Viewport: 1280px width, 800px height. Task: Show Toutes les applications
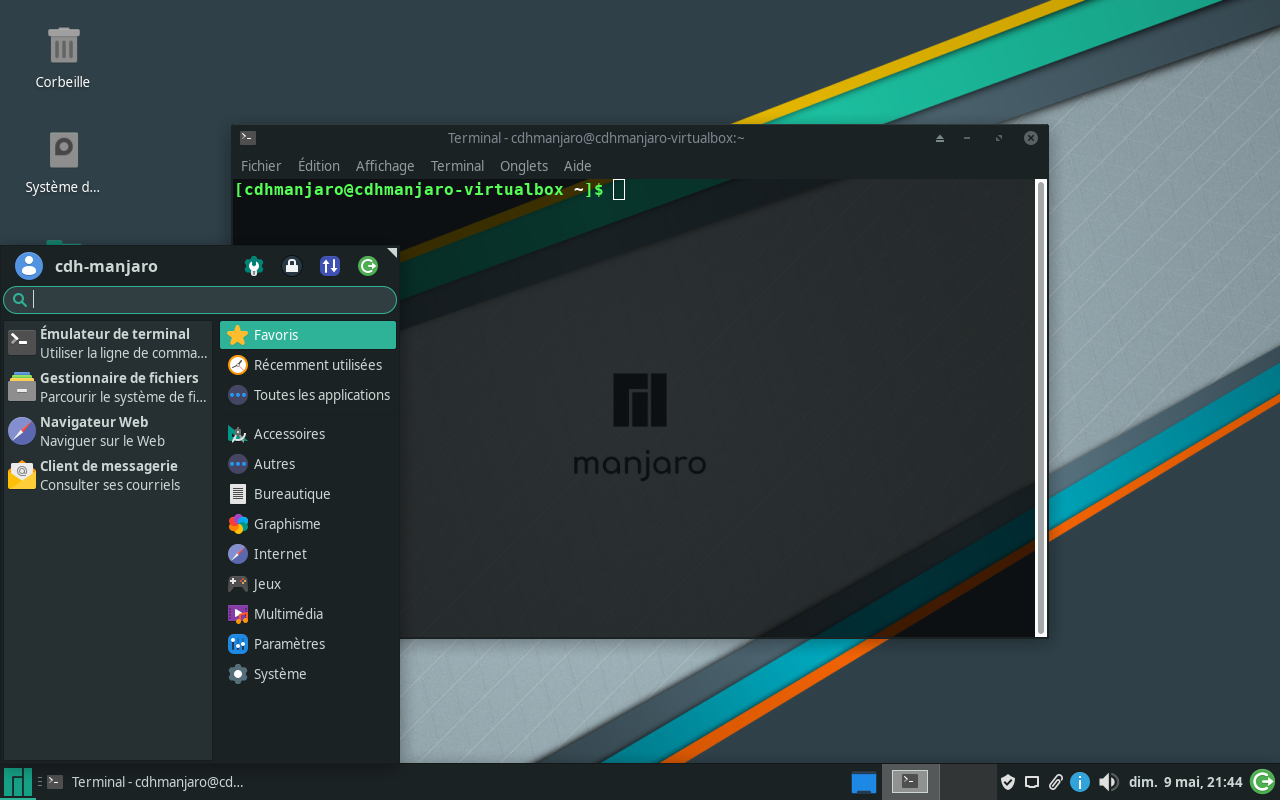pos(321,394)
